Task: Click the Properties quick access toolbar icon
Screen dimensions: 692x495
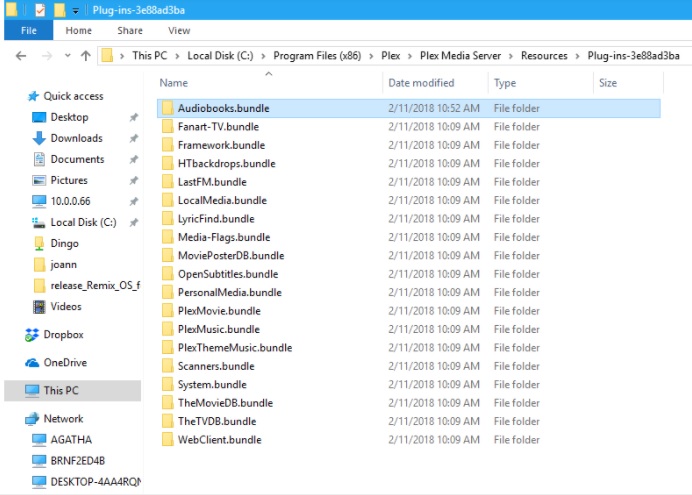Action: pyautogui.click(x=40, y=10)
